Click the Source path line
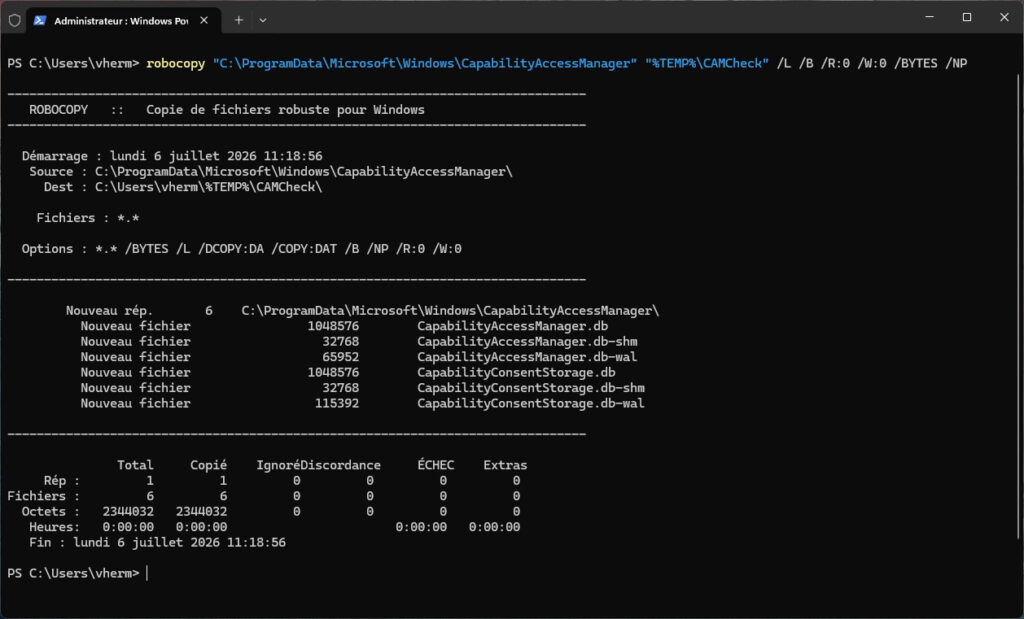 point(270,172)
